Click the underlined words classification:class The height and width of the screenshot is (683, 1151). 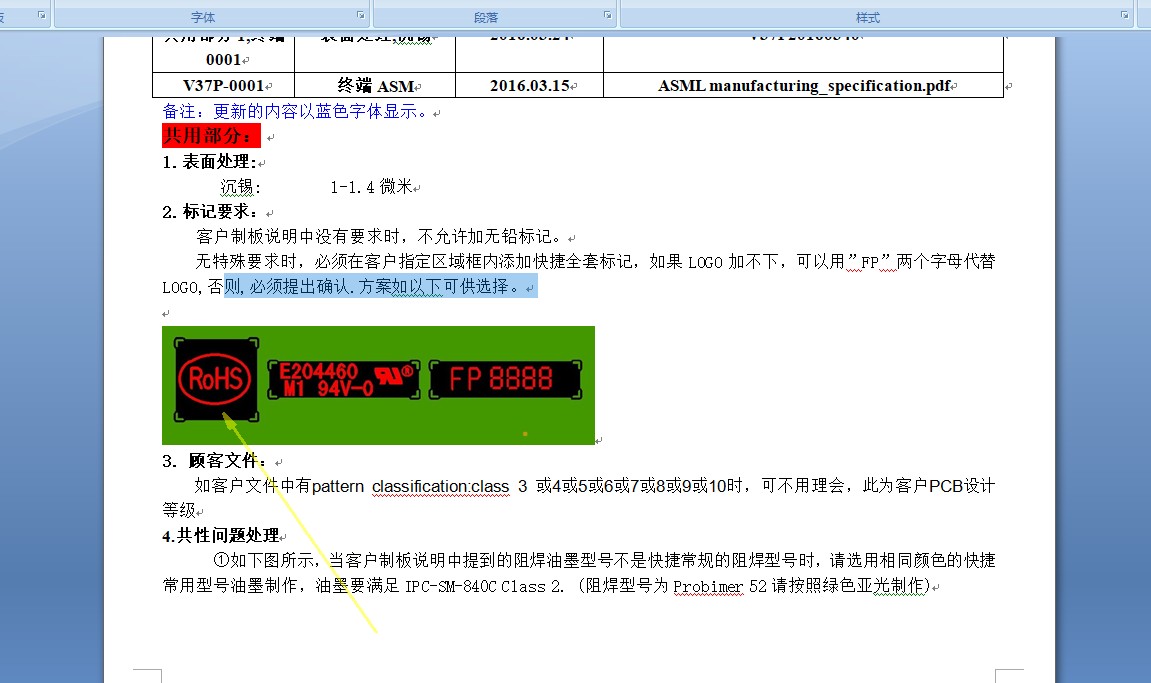440,486
